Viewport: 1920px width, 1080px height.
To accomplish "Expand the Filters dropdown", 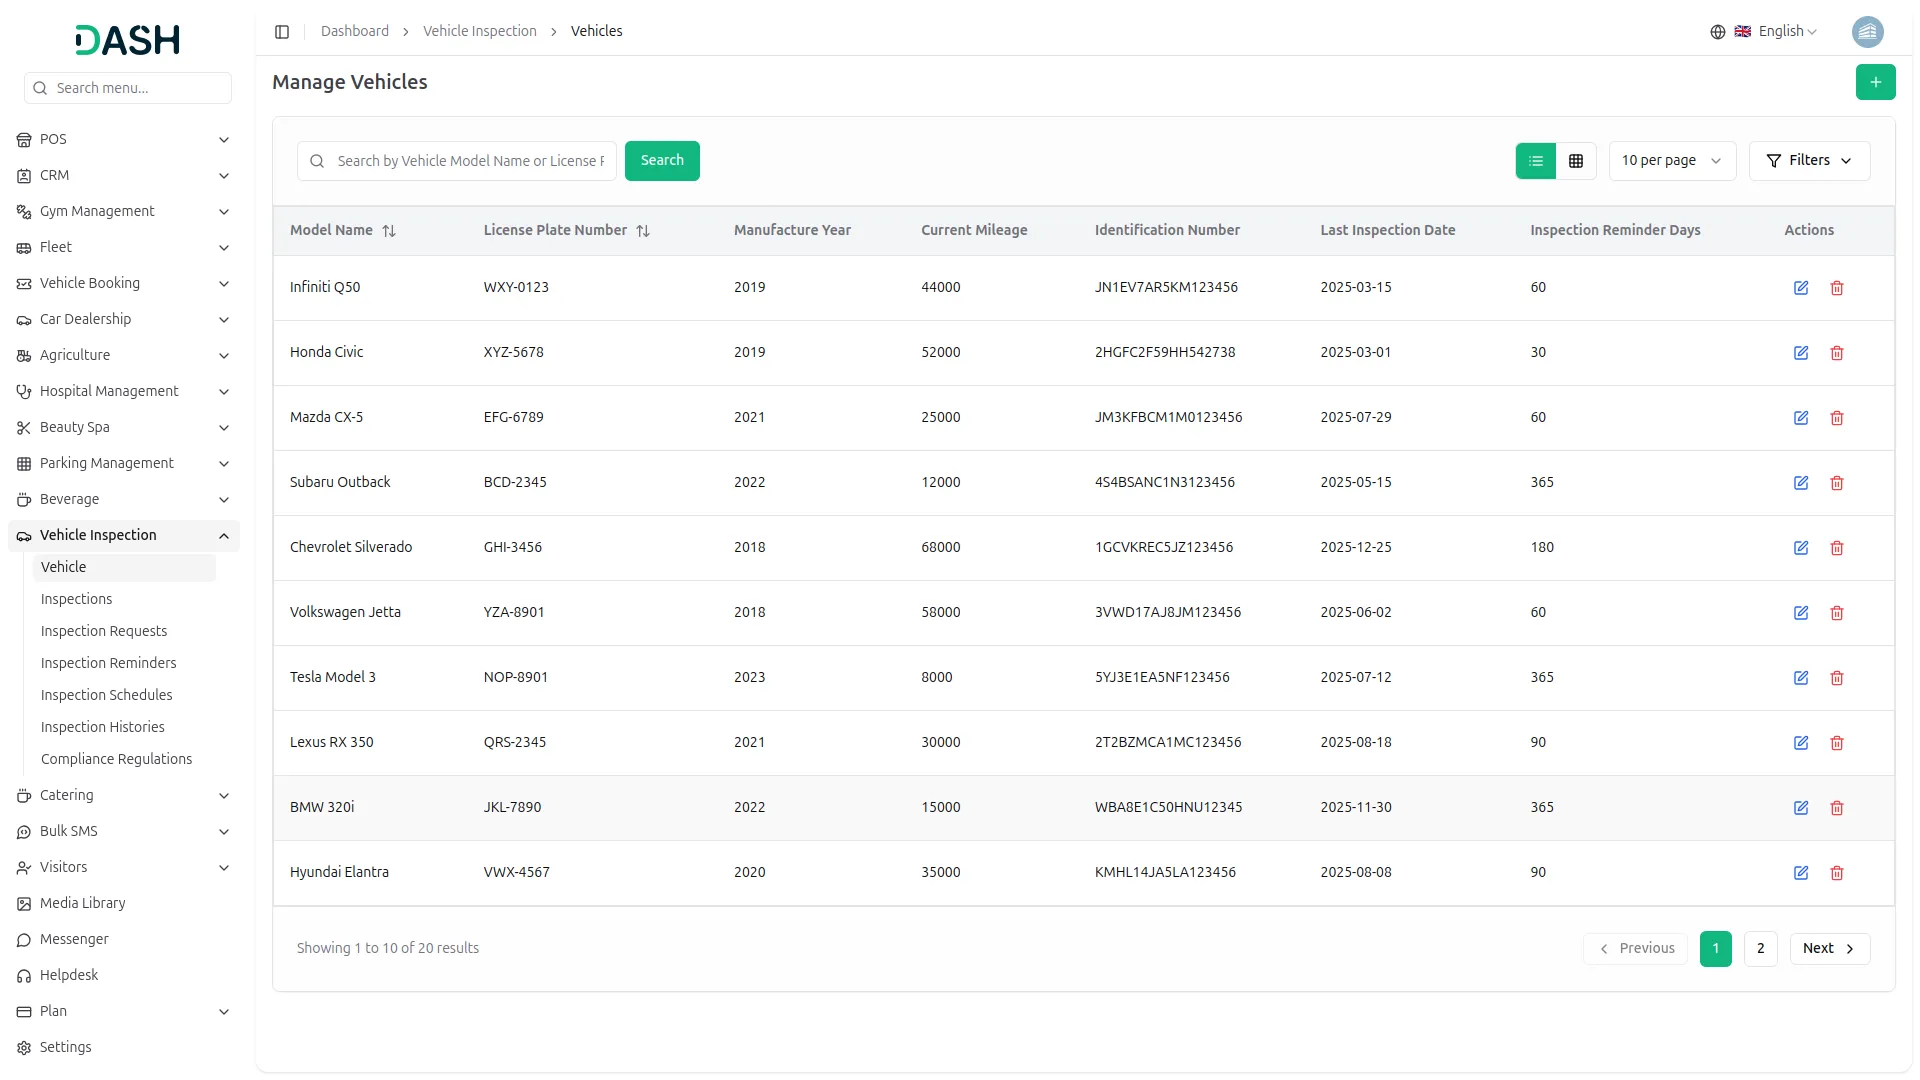I will coord(1808,161).
